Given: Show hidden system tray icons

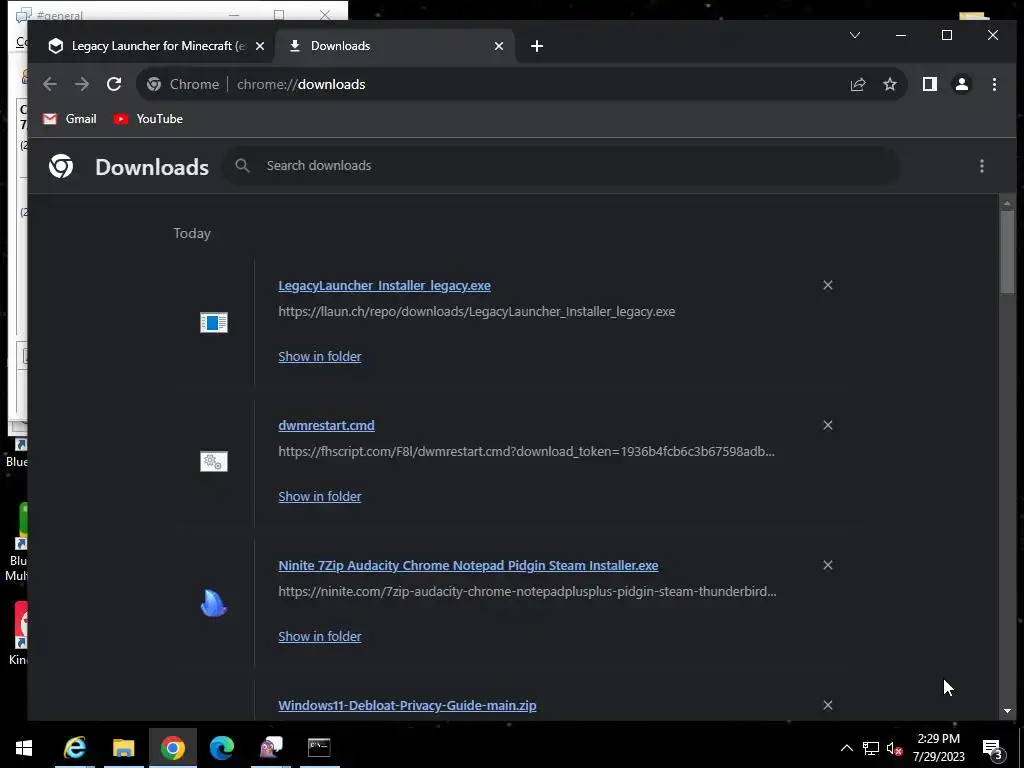Looking at the screenshot, I should (x=846, y=748).
